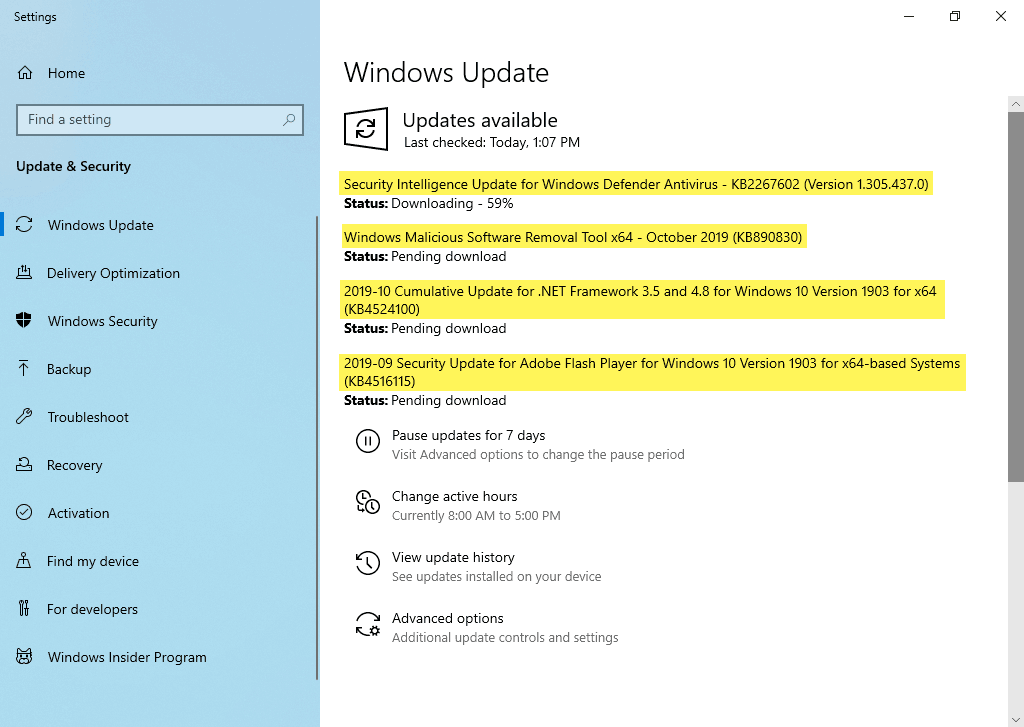
Task: Click the Activation checkmark circle icon
Action: (24, 513)
